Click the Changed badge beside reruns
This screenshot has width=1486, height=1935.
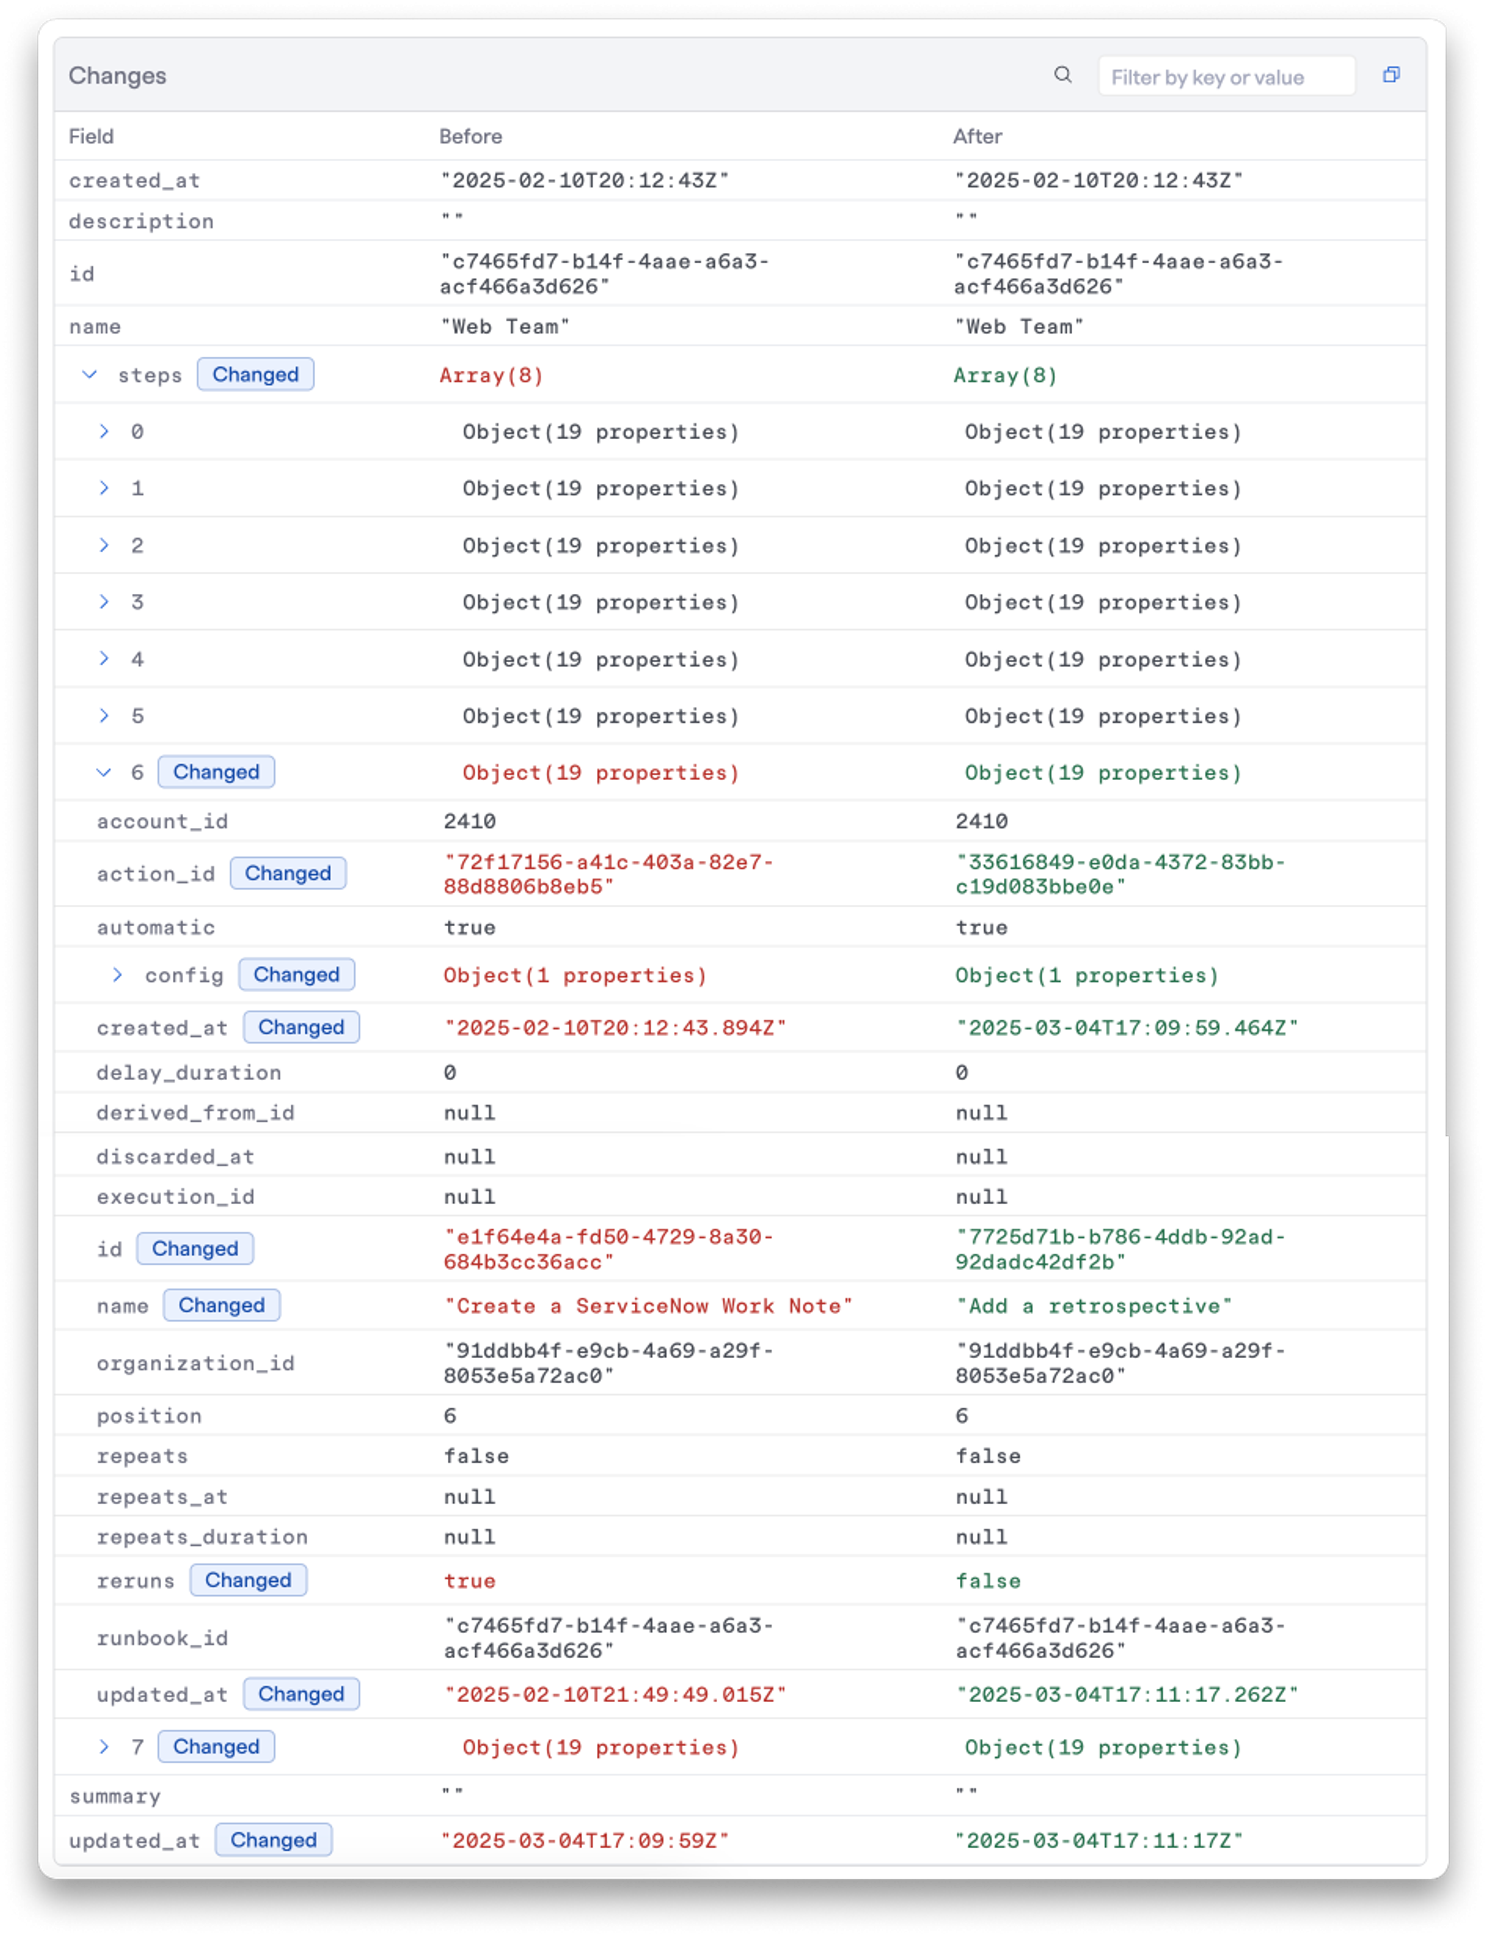click(248, 1580)
